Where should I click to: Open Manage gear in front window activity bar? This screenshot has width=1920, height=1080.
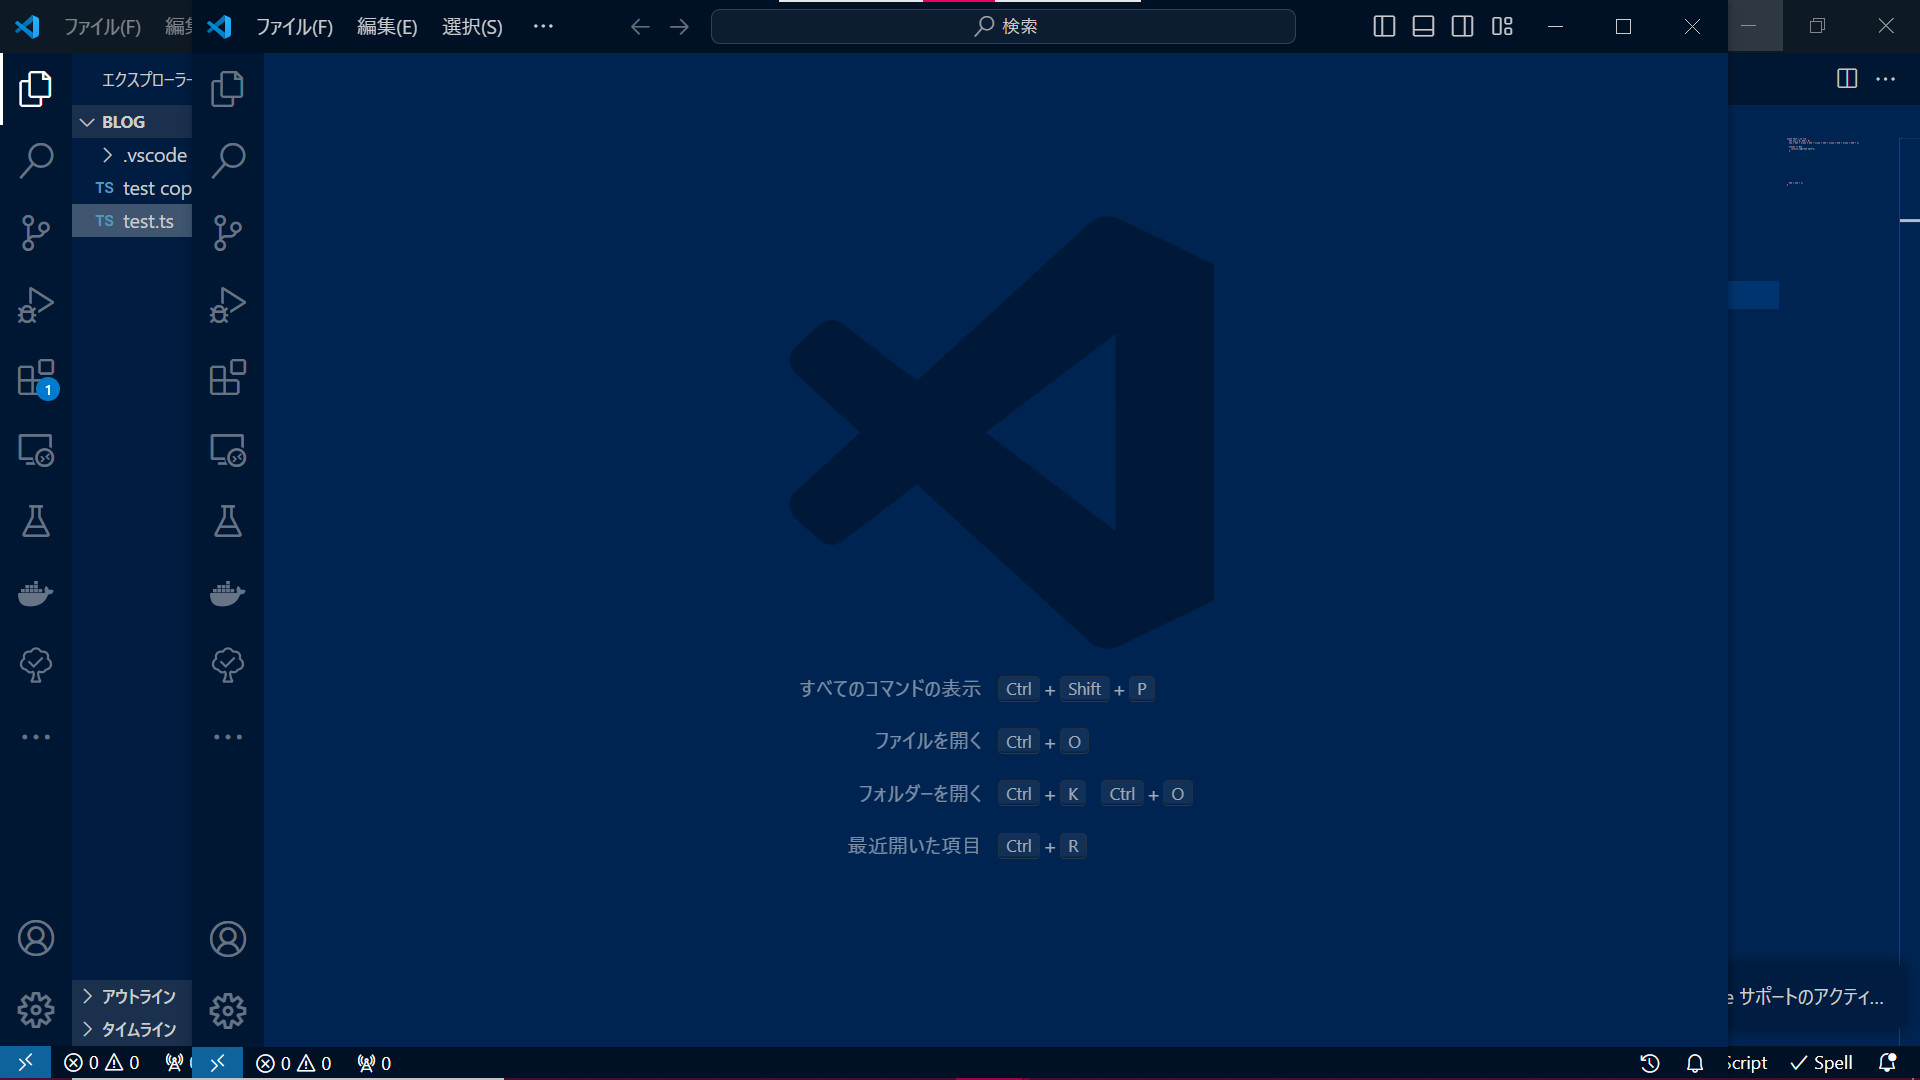coord(227,1011)
